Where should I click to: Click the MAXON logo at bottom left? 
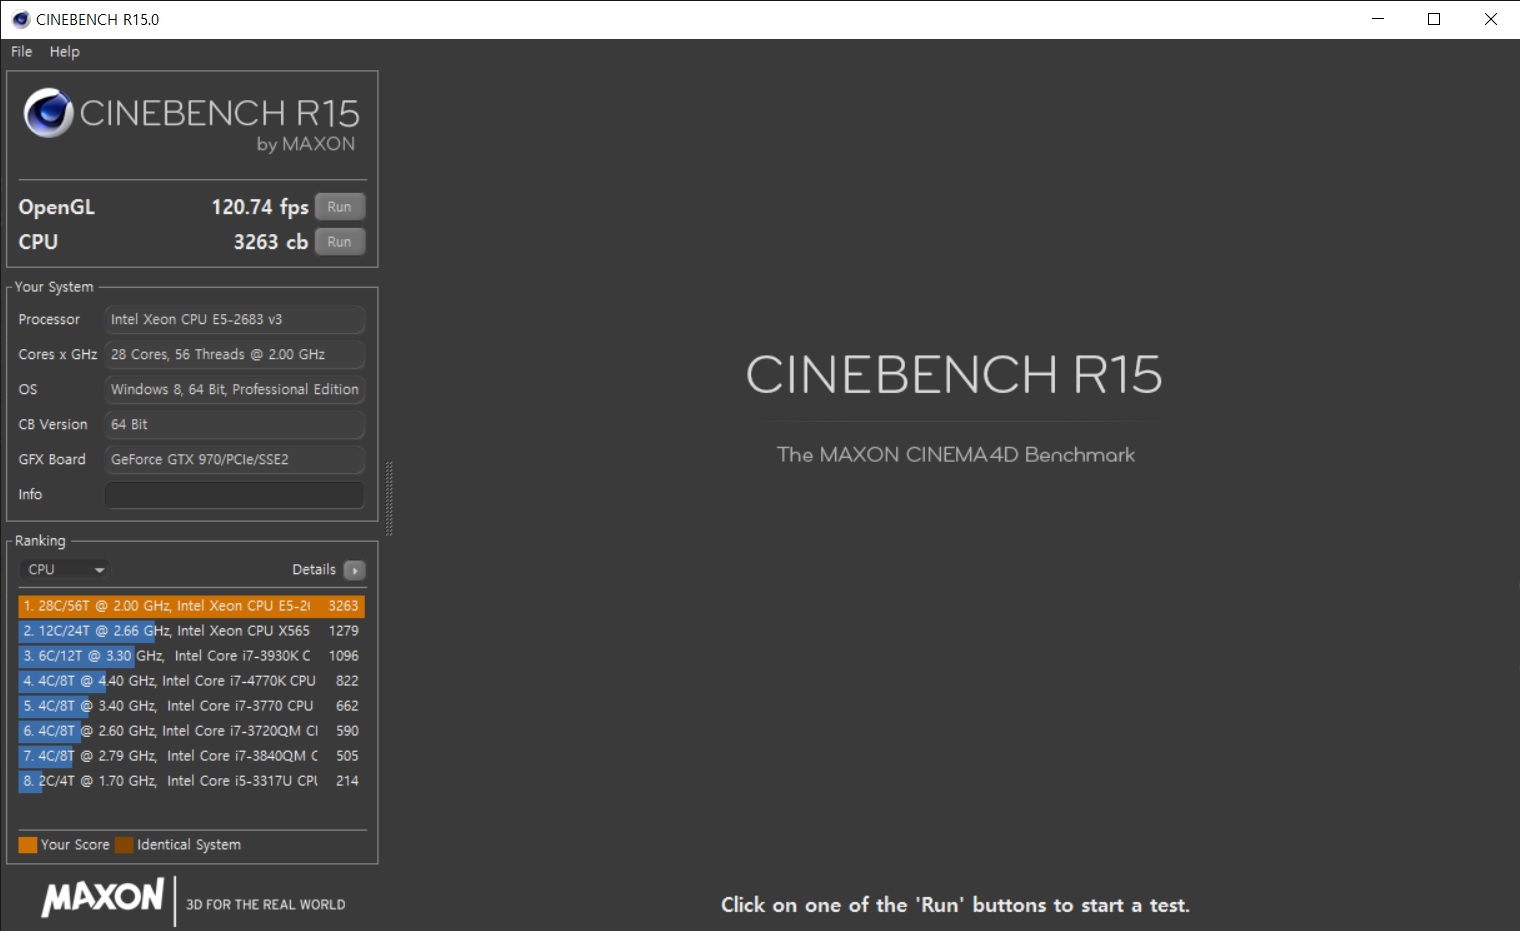(102, 897)
